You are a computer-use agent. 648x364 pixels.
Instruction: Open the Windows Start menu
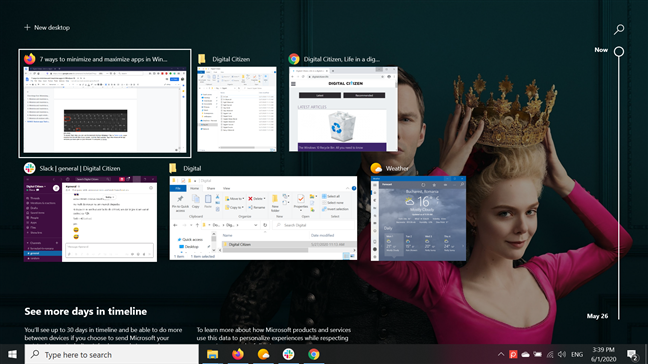click(x=12, y=354)
